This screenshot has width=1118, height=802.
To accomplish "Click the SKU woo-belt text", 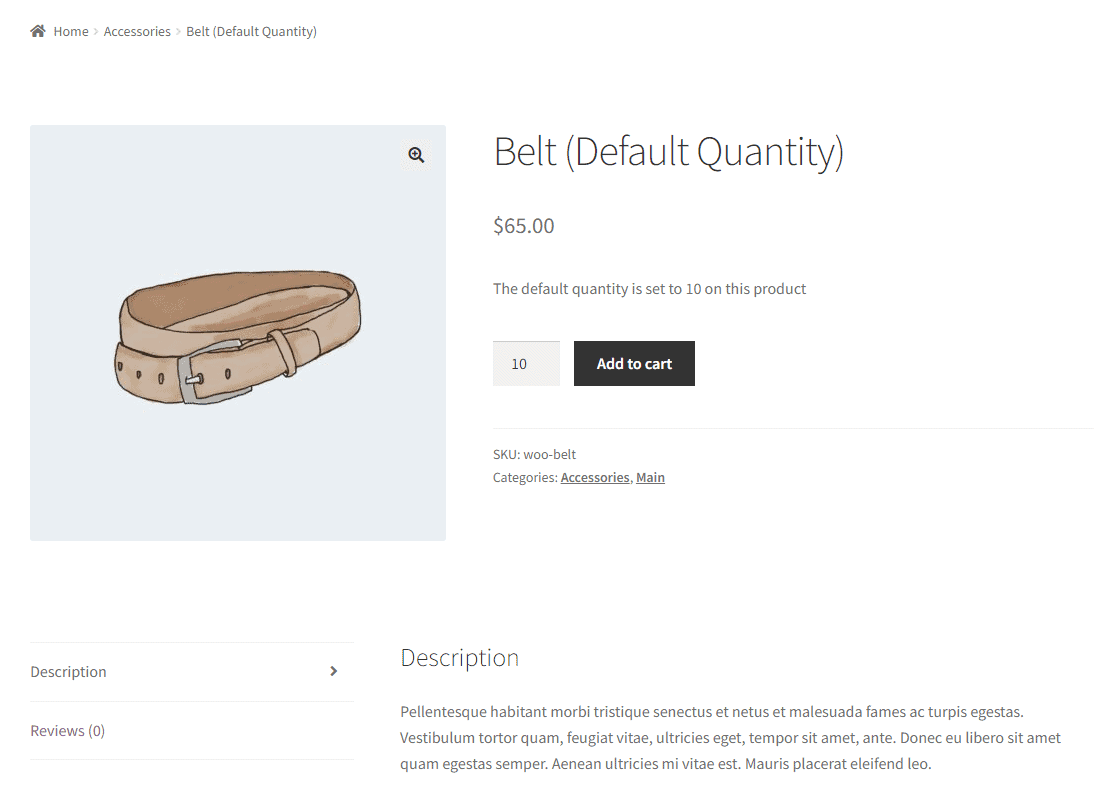I will pos(534,454).
